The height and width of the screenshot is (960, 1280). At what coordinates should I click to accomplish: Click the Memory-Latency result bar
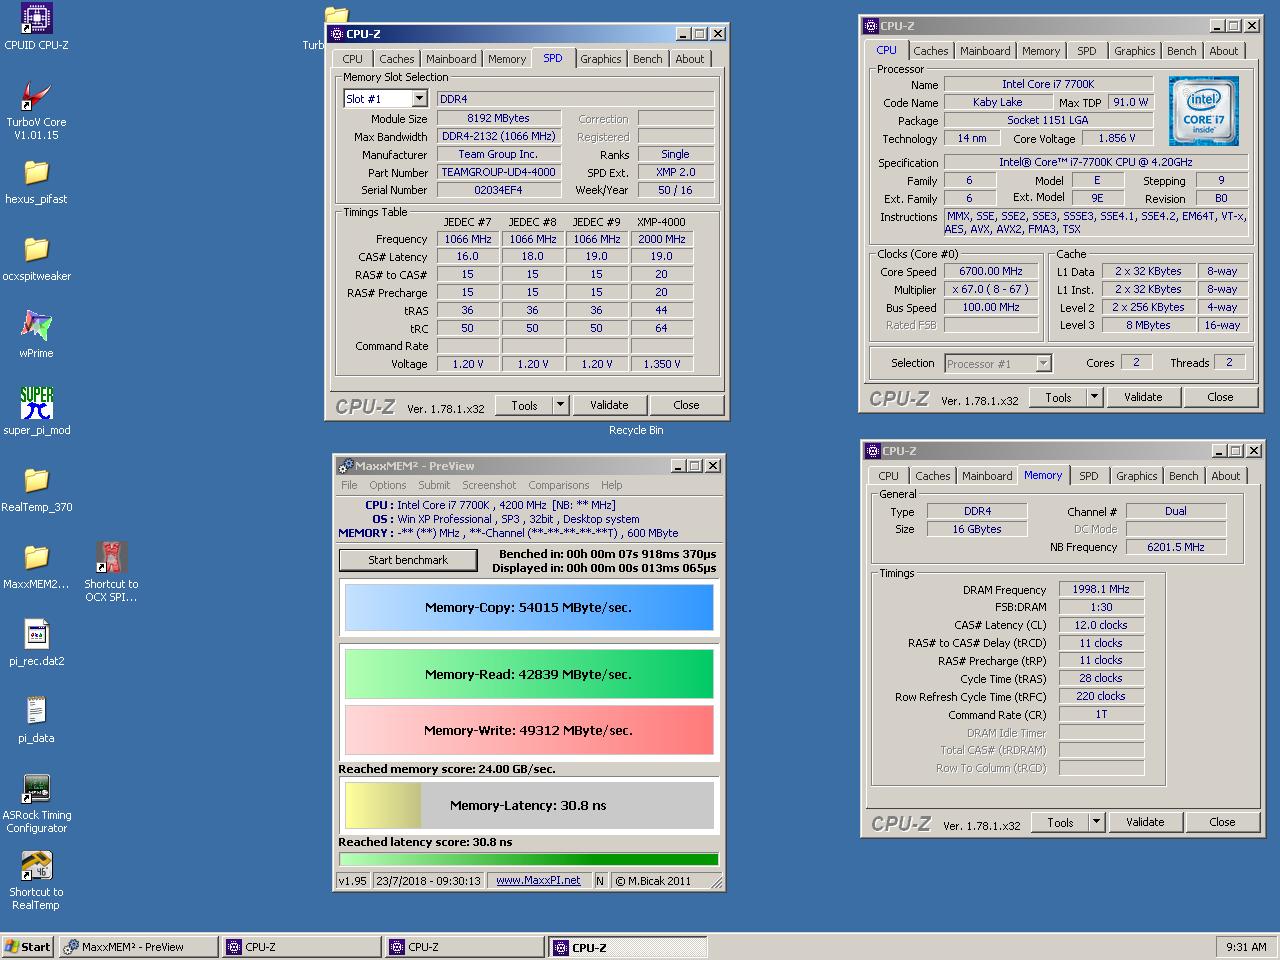pos(529,805)
